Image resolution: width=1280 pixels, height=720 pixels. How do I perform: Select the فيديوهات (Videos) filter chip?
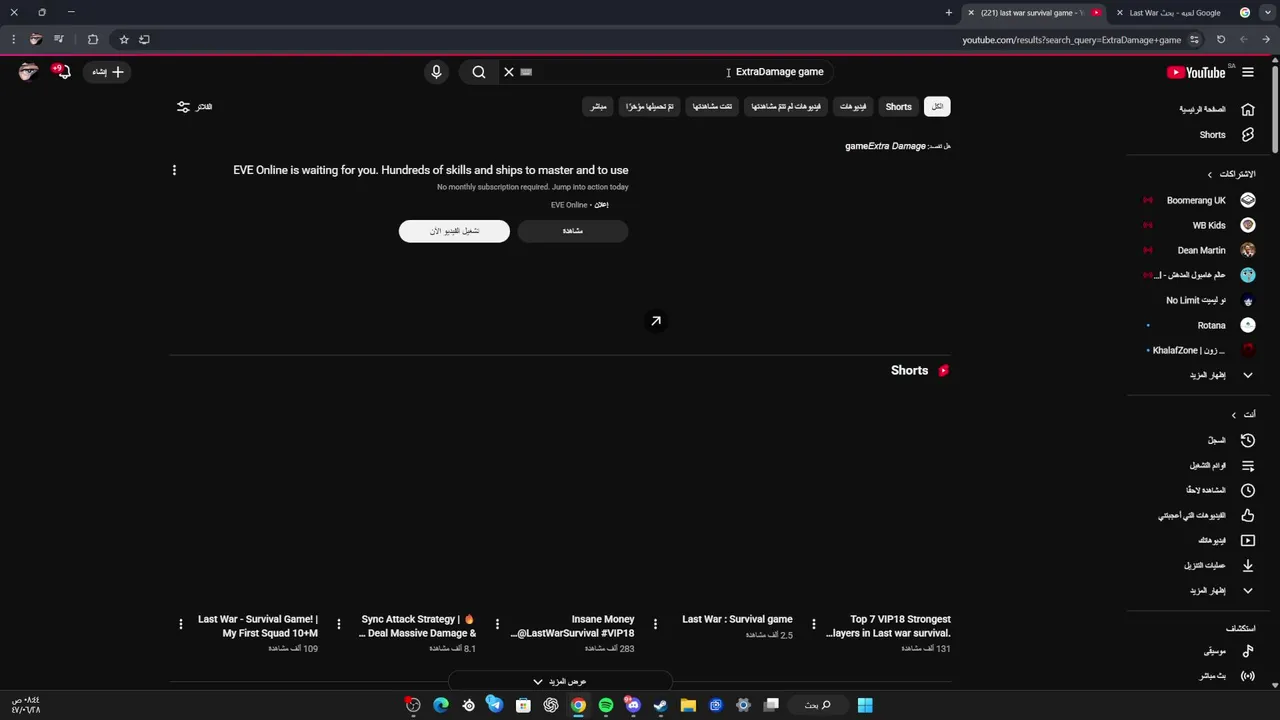point(853,107)
